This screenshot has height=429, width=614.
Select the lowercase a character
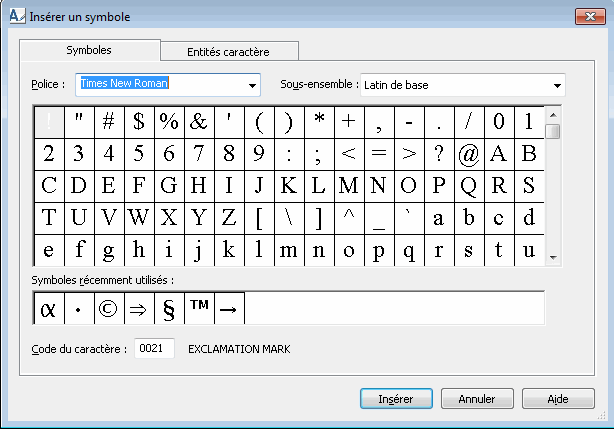pyautogui.click(x=439, y=218)
